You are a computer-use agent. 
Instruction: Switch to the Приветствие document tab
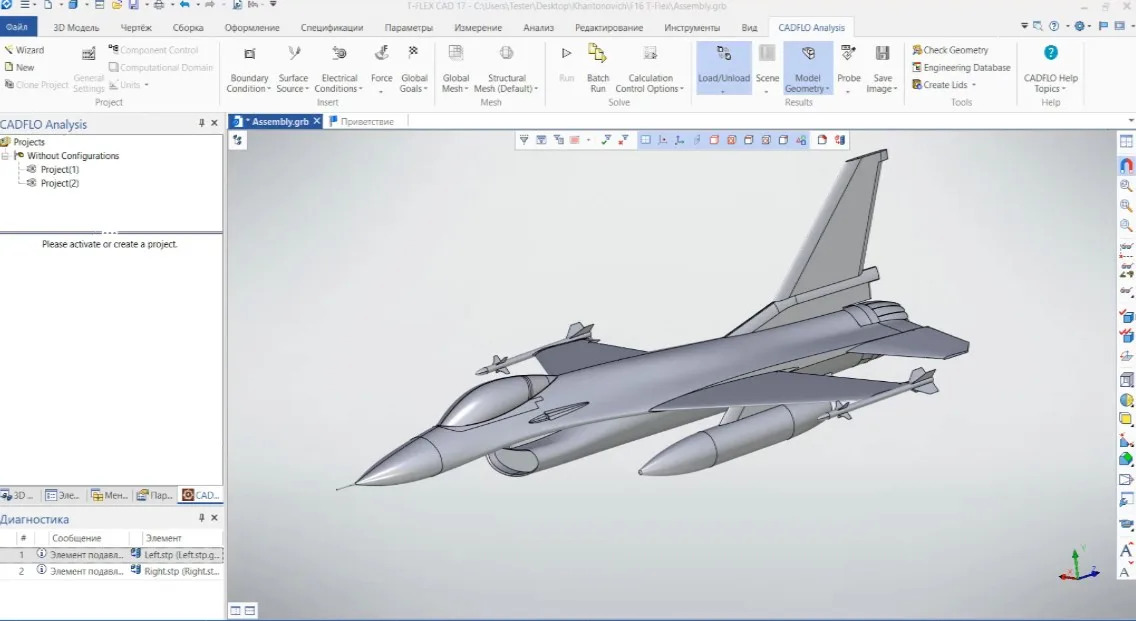367,122
